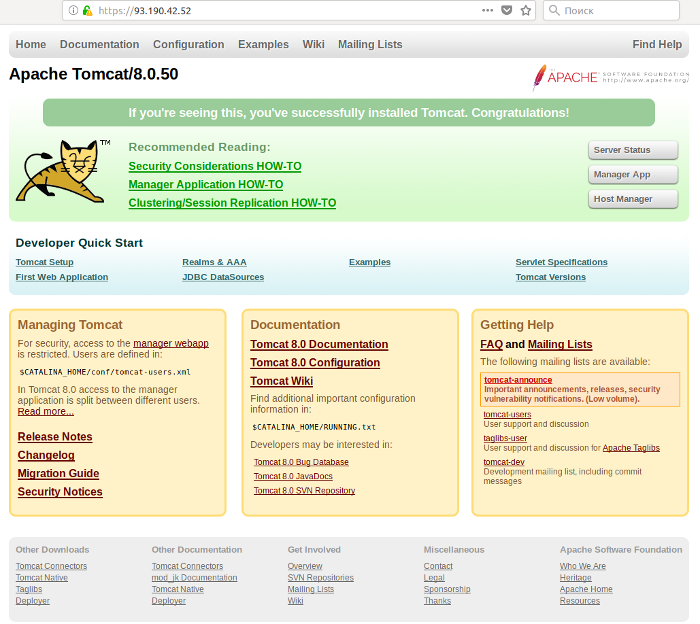Open First Web Application link
The width and height of the screenshot is (700, 624).
coord(62,277)
